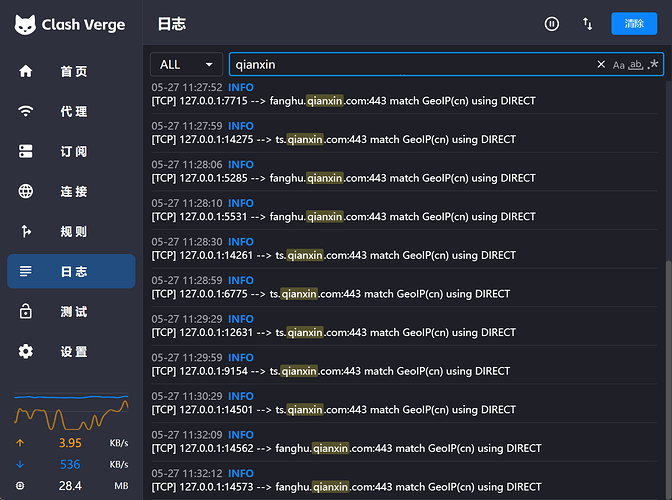Click download speed value 536
Viewport: 672px width, 500px height.
[70, 464]
